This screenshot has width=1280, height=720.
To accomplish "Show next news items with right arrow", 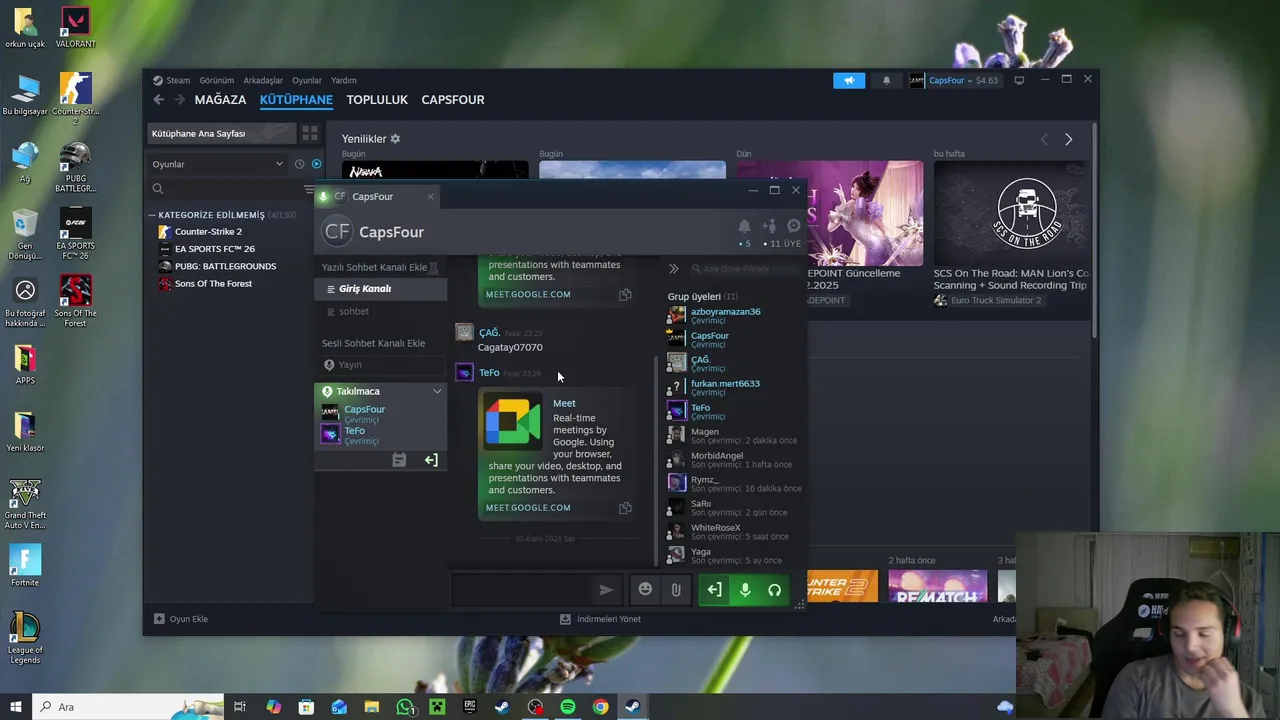I will point(1068,140).
